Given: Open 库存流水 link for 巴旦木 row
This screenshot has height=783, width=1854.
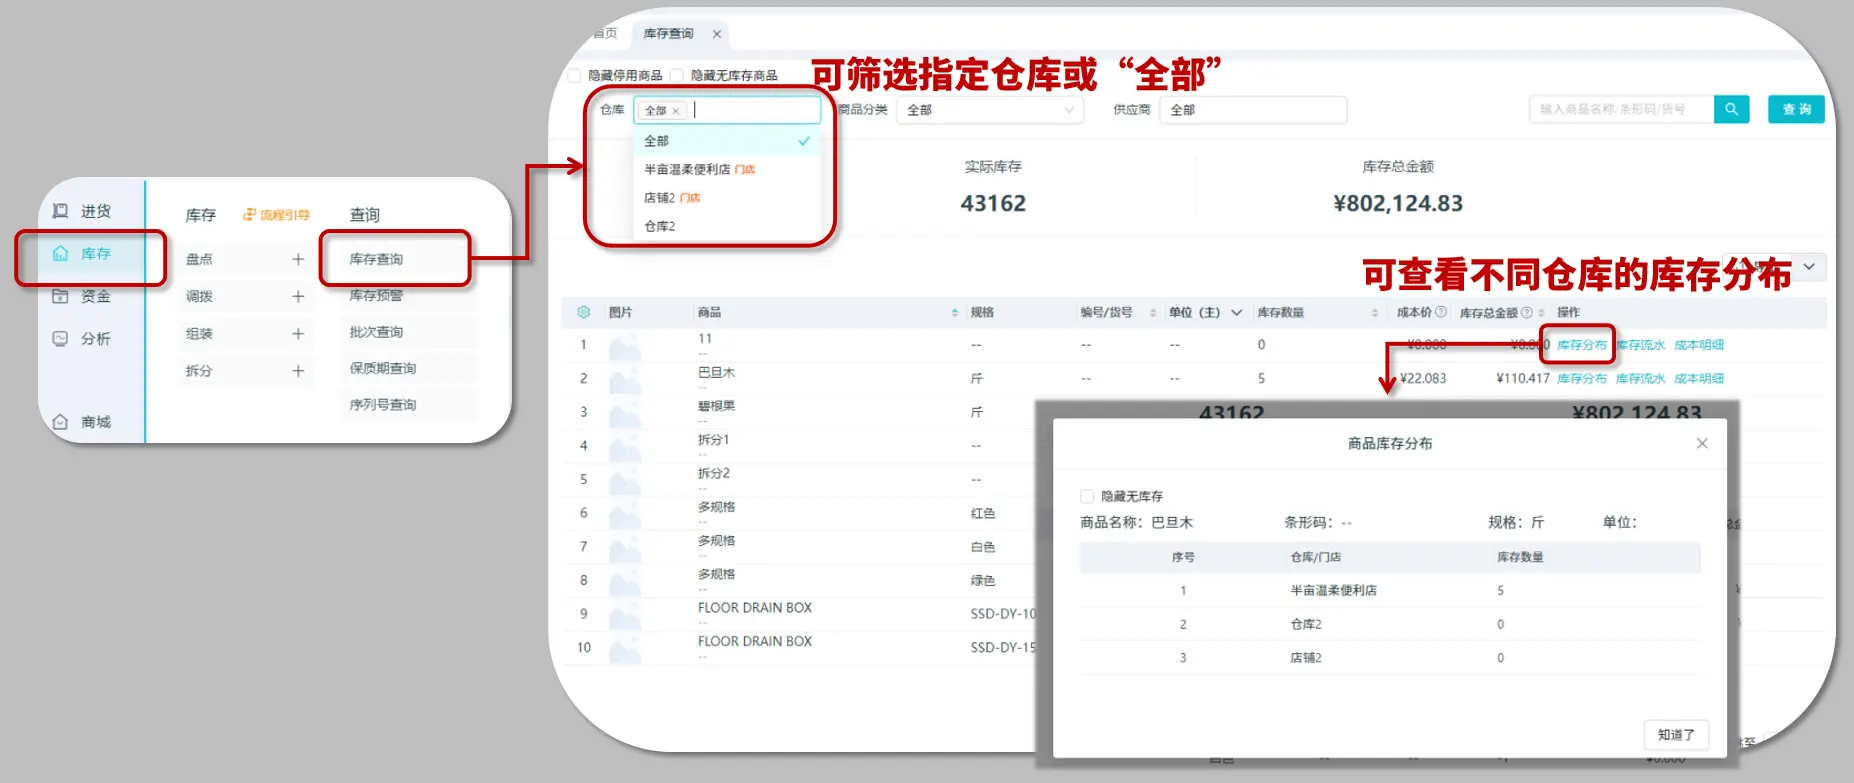Looking at the screenshot, I should 1640,379.
